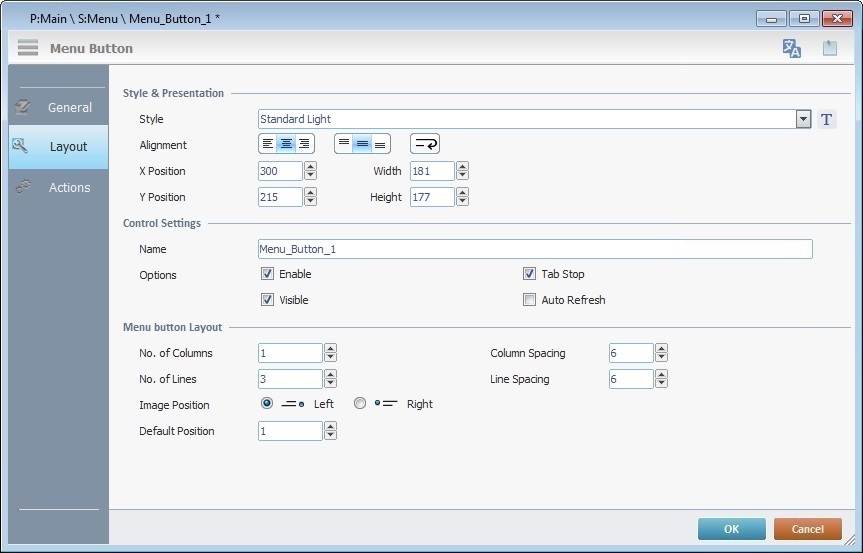The height and width of the screenshot is (553, 863).
Task: Set vertical alignment to top
Action: pyautogui.click(x=344, y=144)
